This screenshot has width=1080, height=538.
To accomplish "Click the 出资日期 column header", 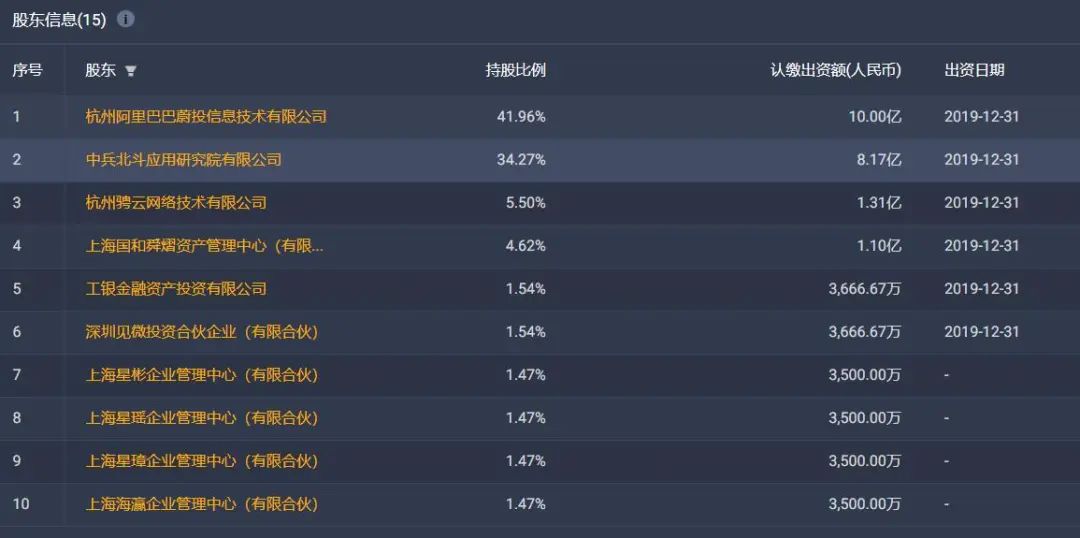I will 974,70.
